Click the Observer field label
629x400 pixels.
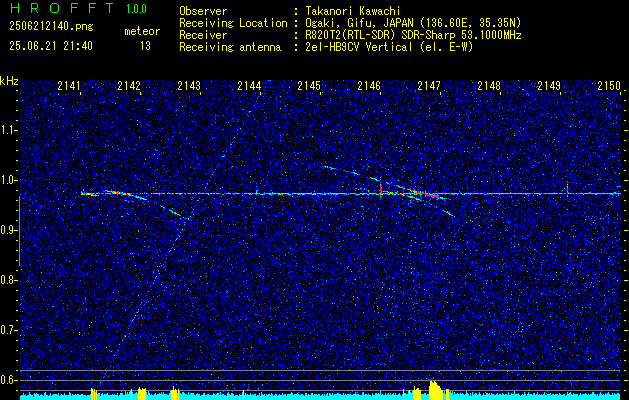(x=203, y=11)
